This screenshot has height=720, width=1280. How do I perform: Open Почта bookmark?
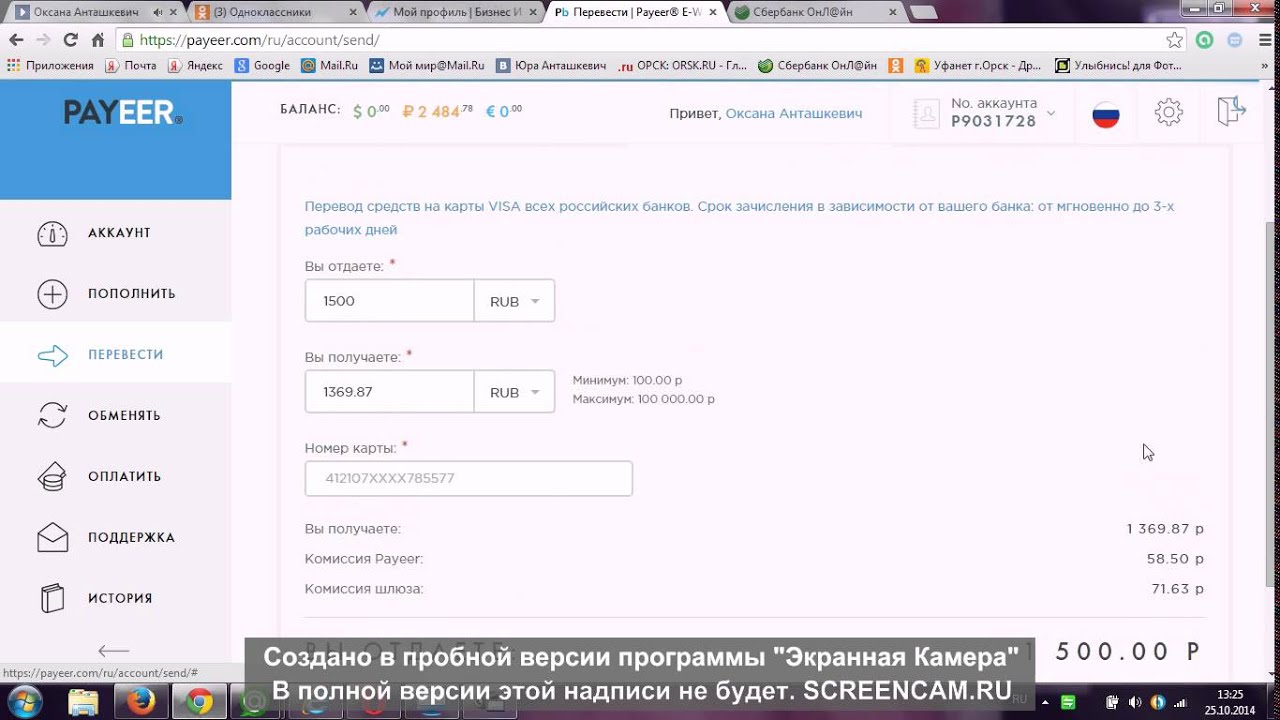(132, 66)
